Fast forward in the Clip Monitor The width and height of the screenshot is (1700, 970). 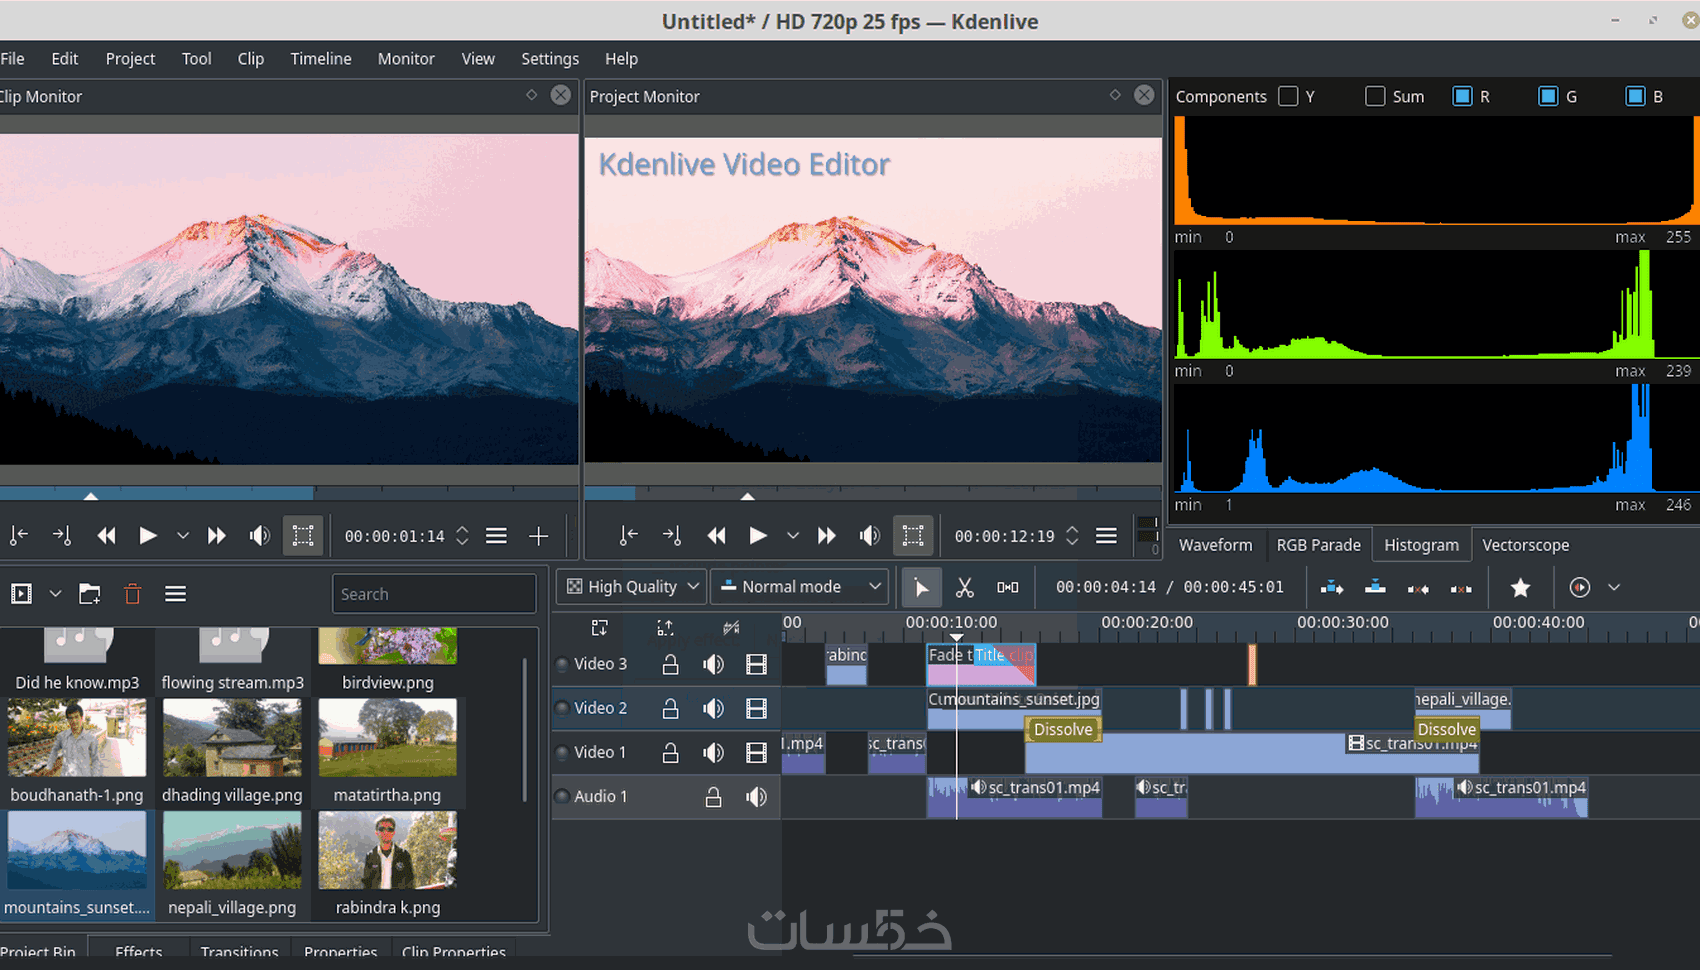[x=216, y=536]
